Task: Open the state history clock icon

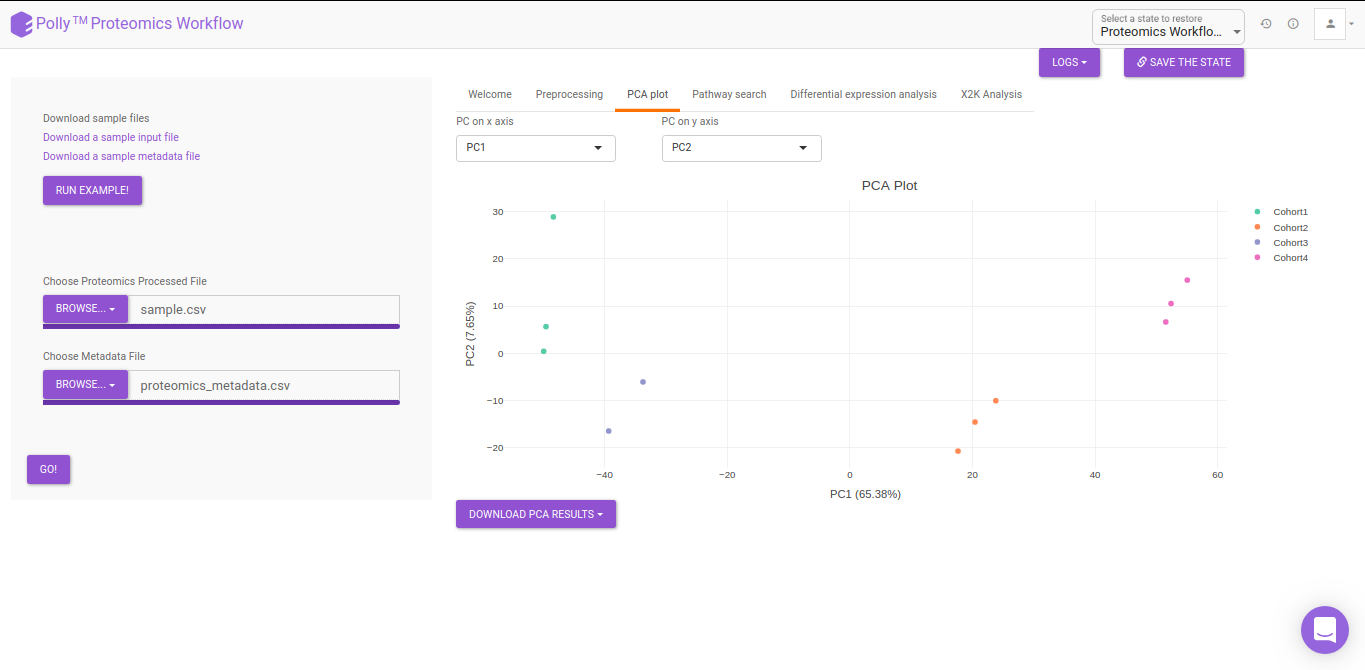Action: tap(1266, 24)
